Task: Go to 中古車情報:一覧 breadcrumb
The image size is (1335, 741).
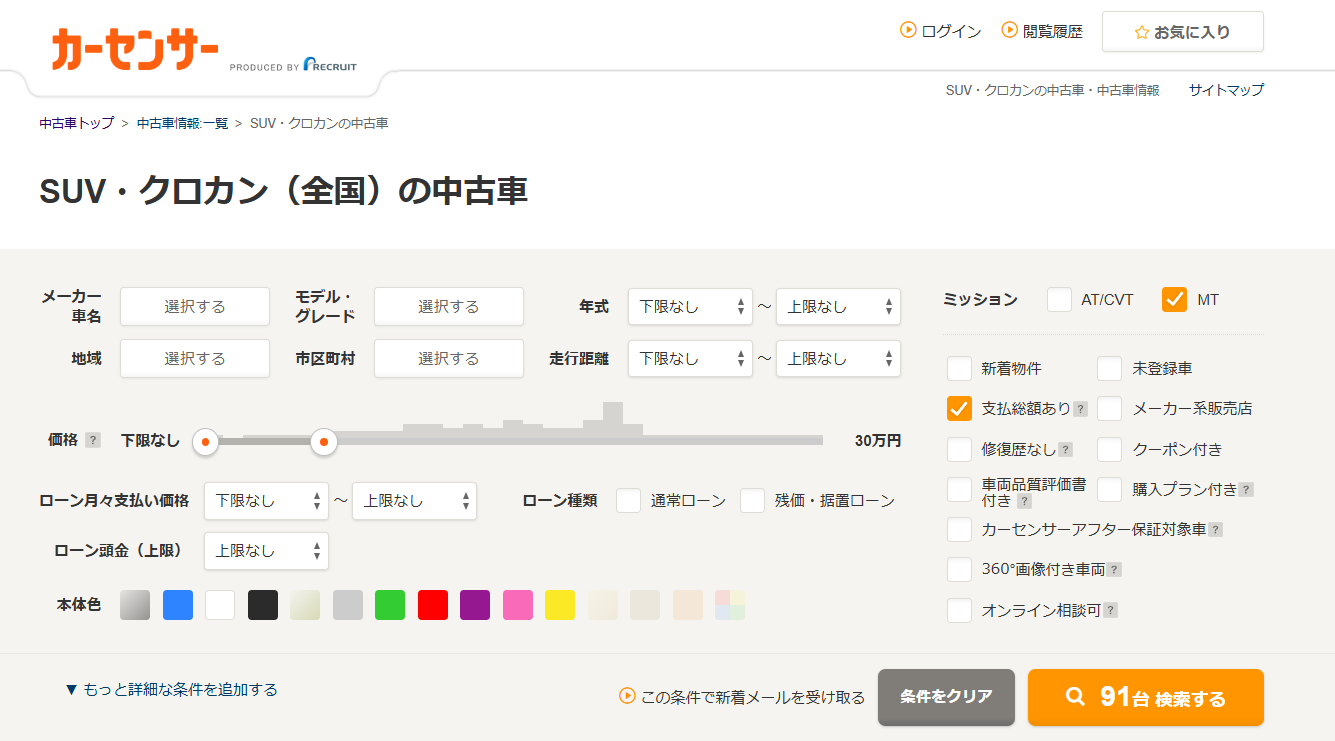Action: (x=182, y=123)
